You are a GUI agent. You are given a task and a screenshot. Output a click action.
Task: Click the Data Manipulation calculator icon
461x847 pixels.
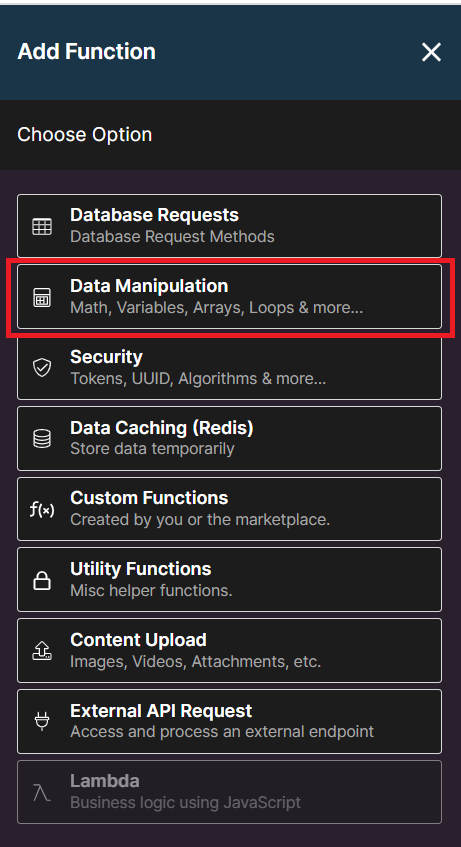(42, 298)
